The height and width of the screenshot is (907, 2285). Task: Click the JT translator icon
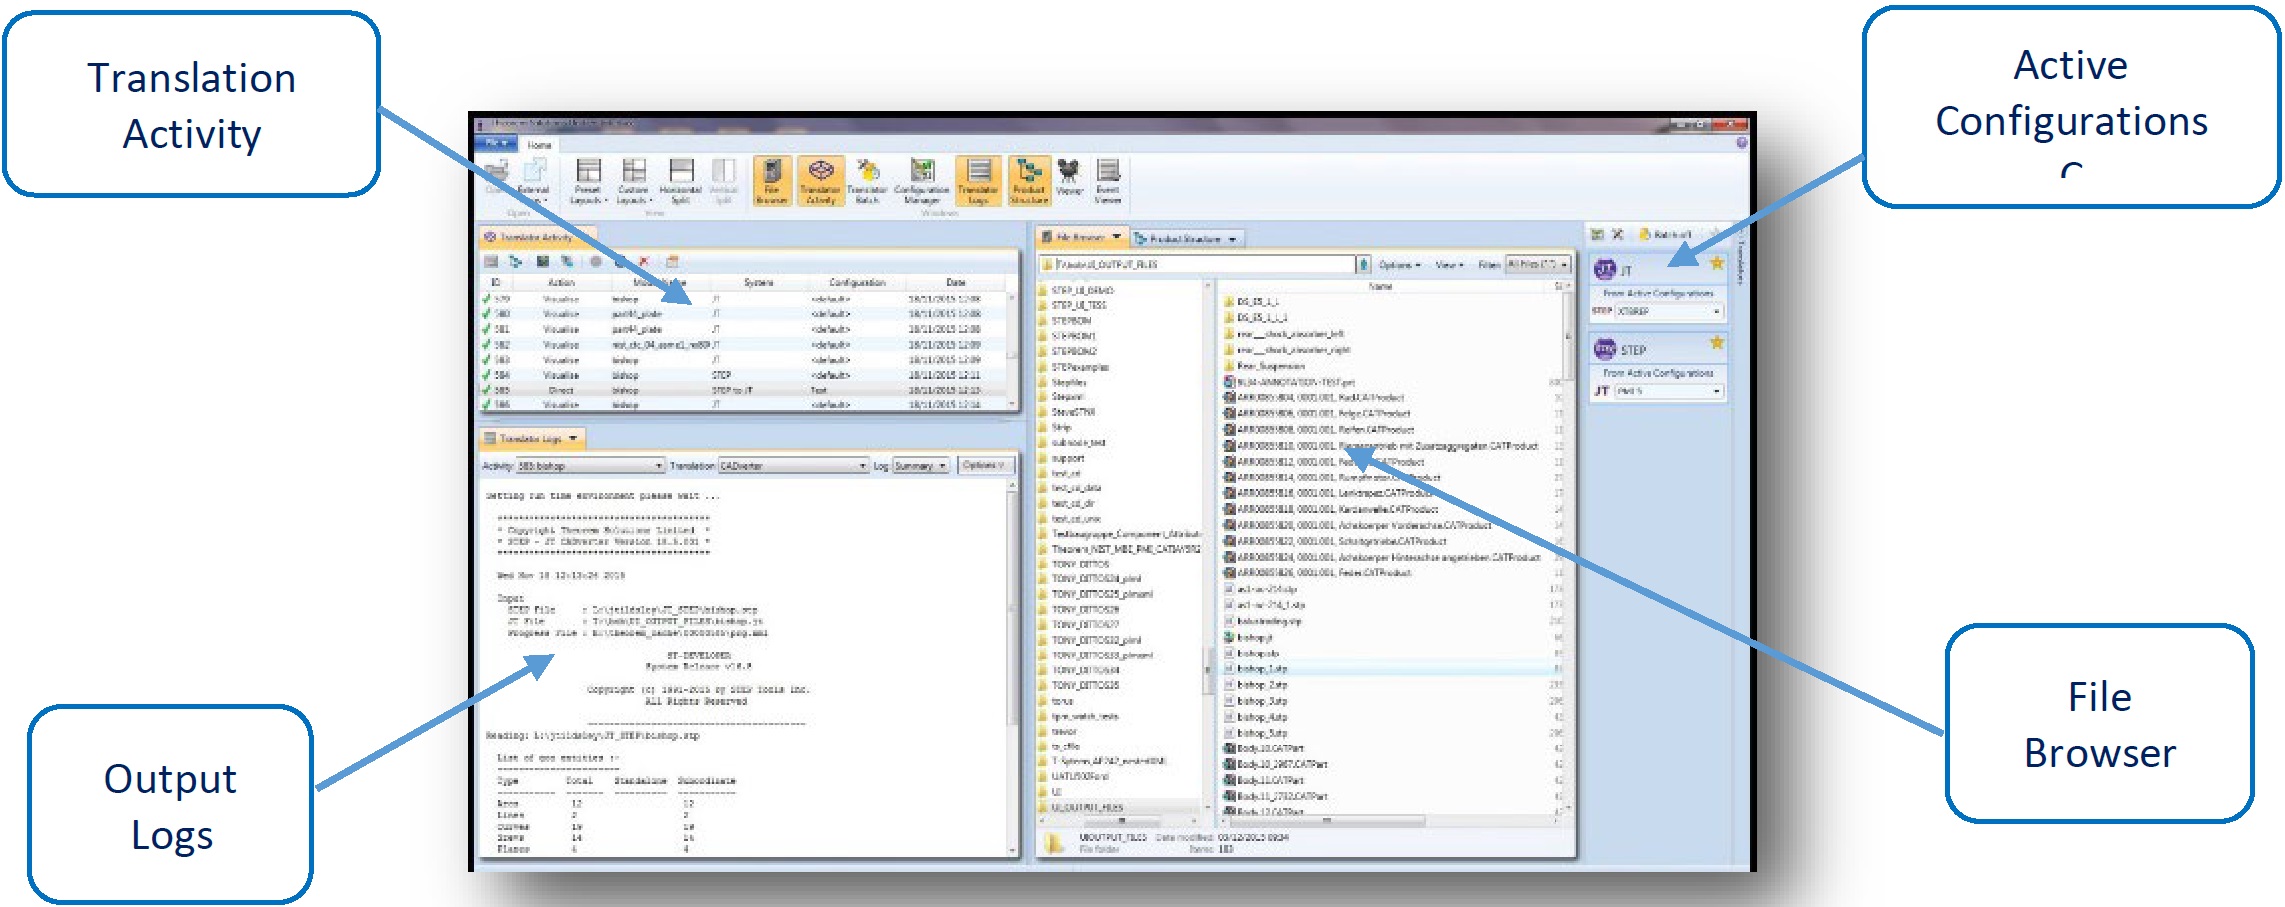[1605, 269]
